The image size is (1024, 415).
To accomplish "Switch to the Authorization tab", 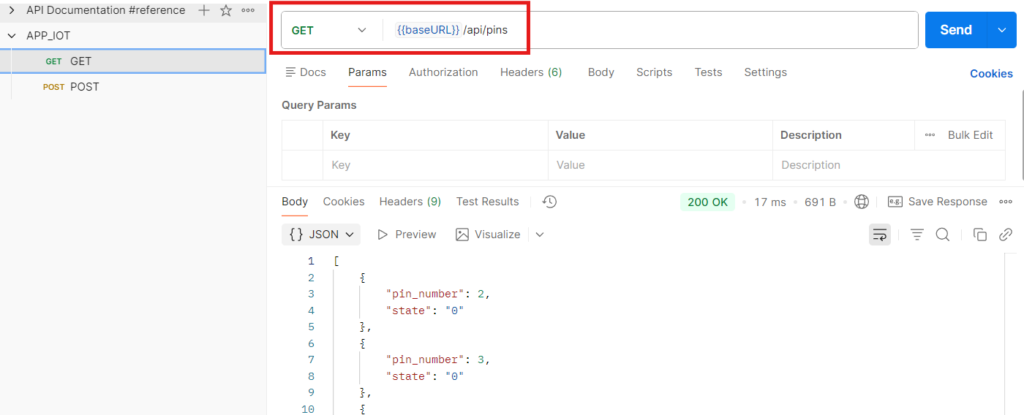I will click(x=443, y=72).
